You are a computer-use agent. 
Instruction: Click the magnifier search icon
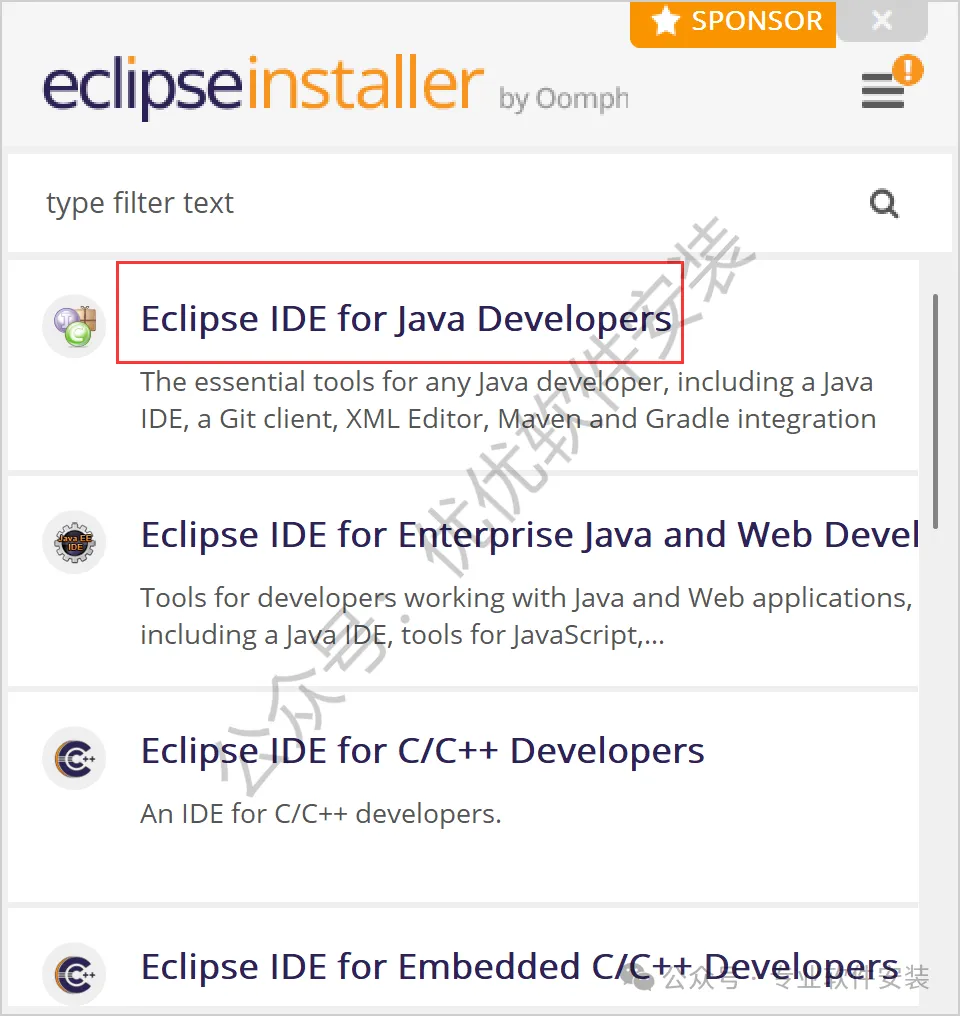(x=884, y=203)
